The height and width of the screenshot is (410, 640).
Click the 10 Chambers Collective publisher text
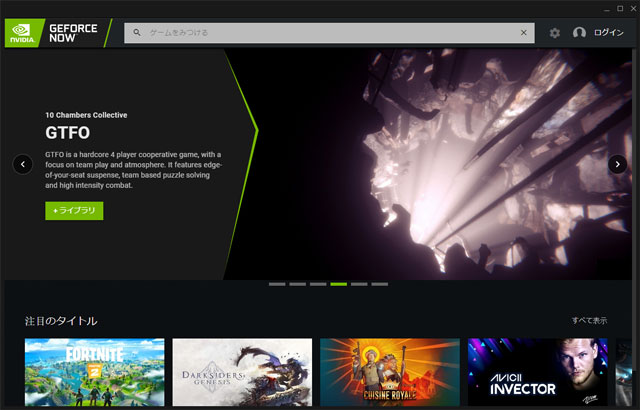[x=86, y=115]
